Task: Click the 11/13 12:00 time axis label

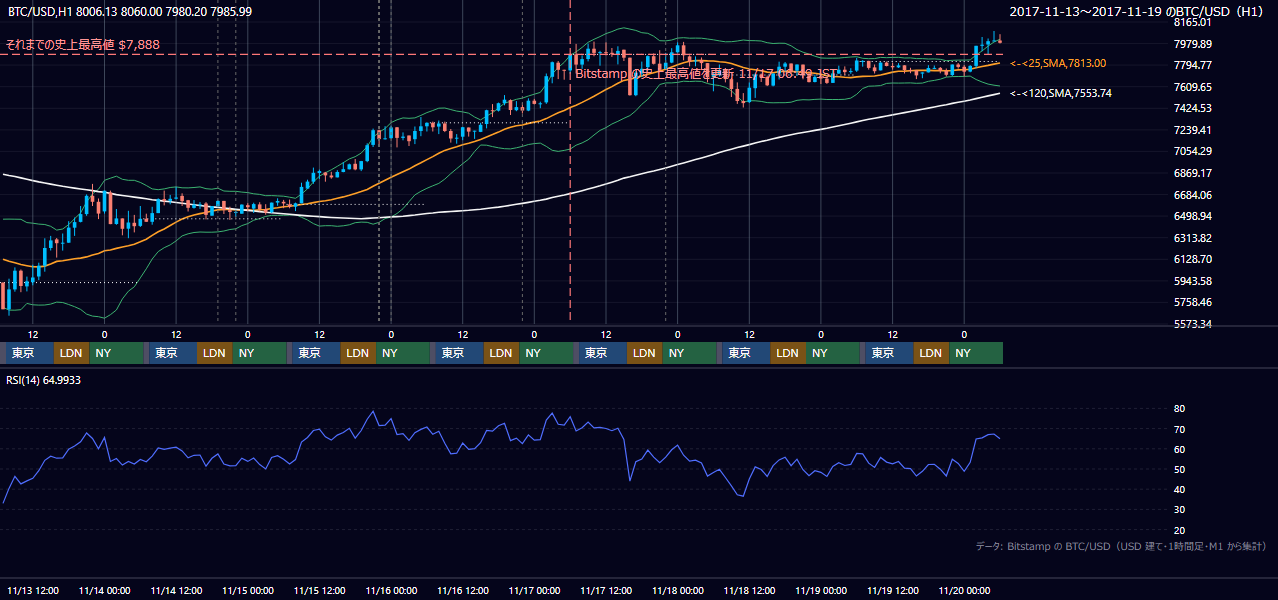Action: [x=33, y=590]
